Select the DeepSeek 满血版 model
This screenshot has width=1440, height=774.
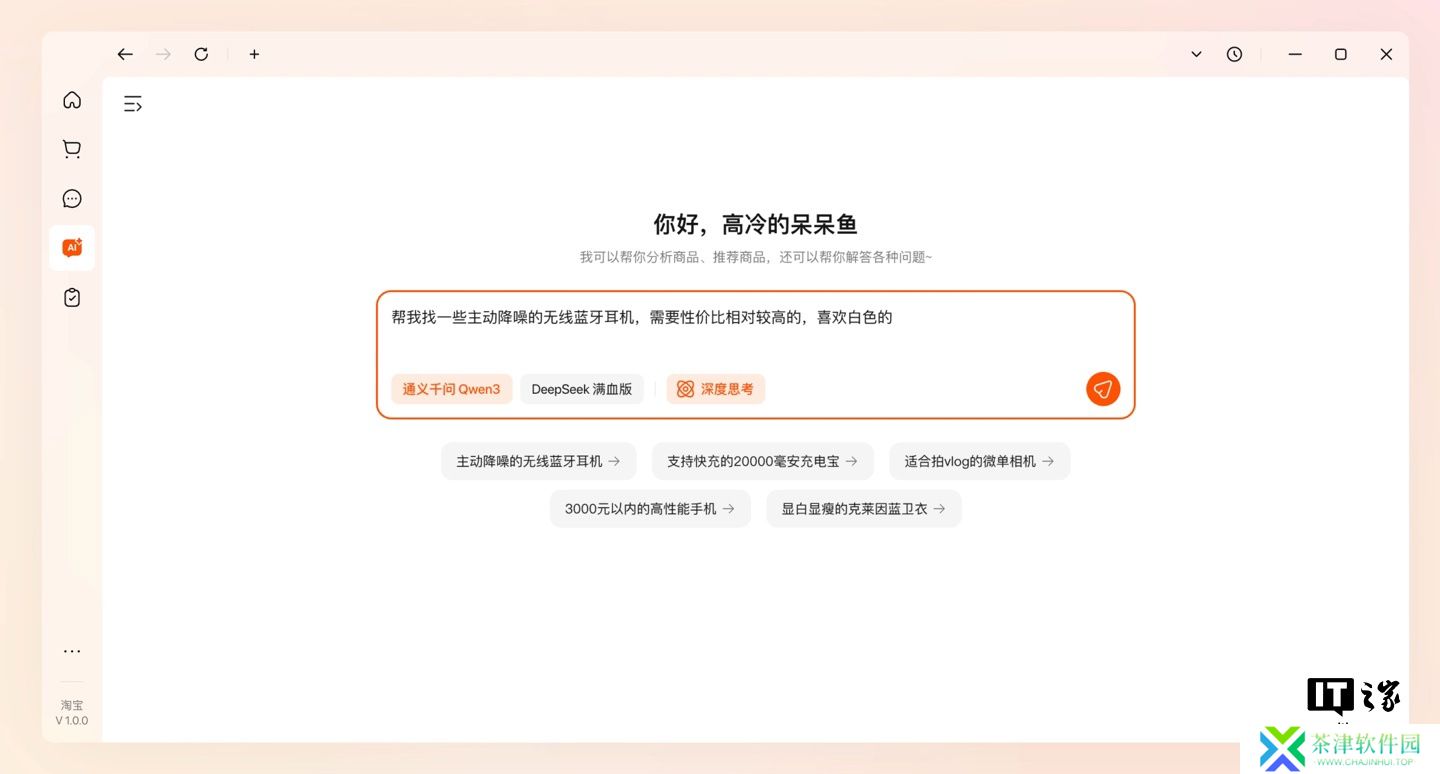[582, 389]
